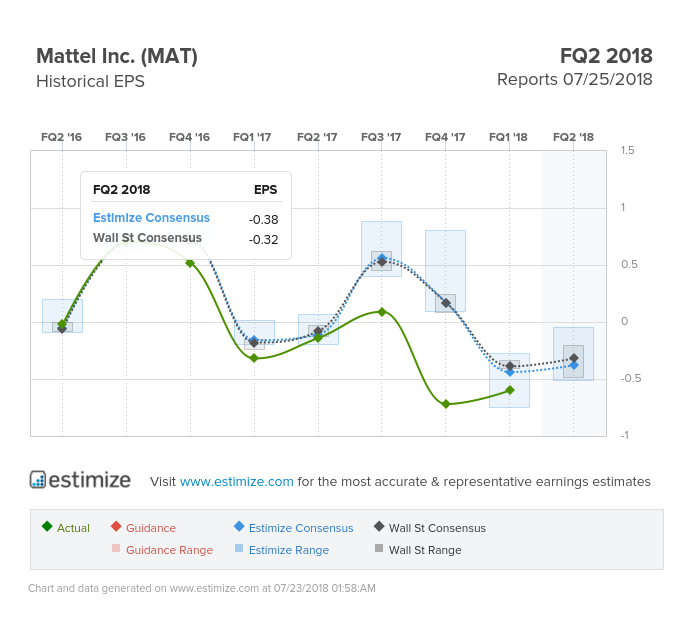Toggle the Guidance legend entry
Image resolution: width=685 pixels, height=620 pixels.
[143, 528]
